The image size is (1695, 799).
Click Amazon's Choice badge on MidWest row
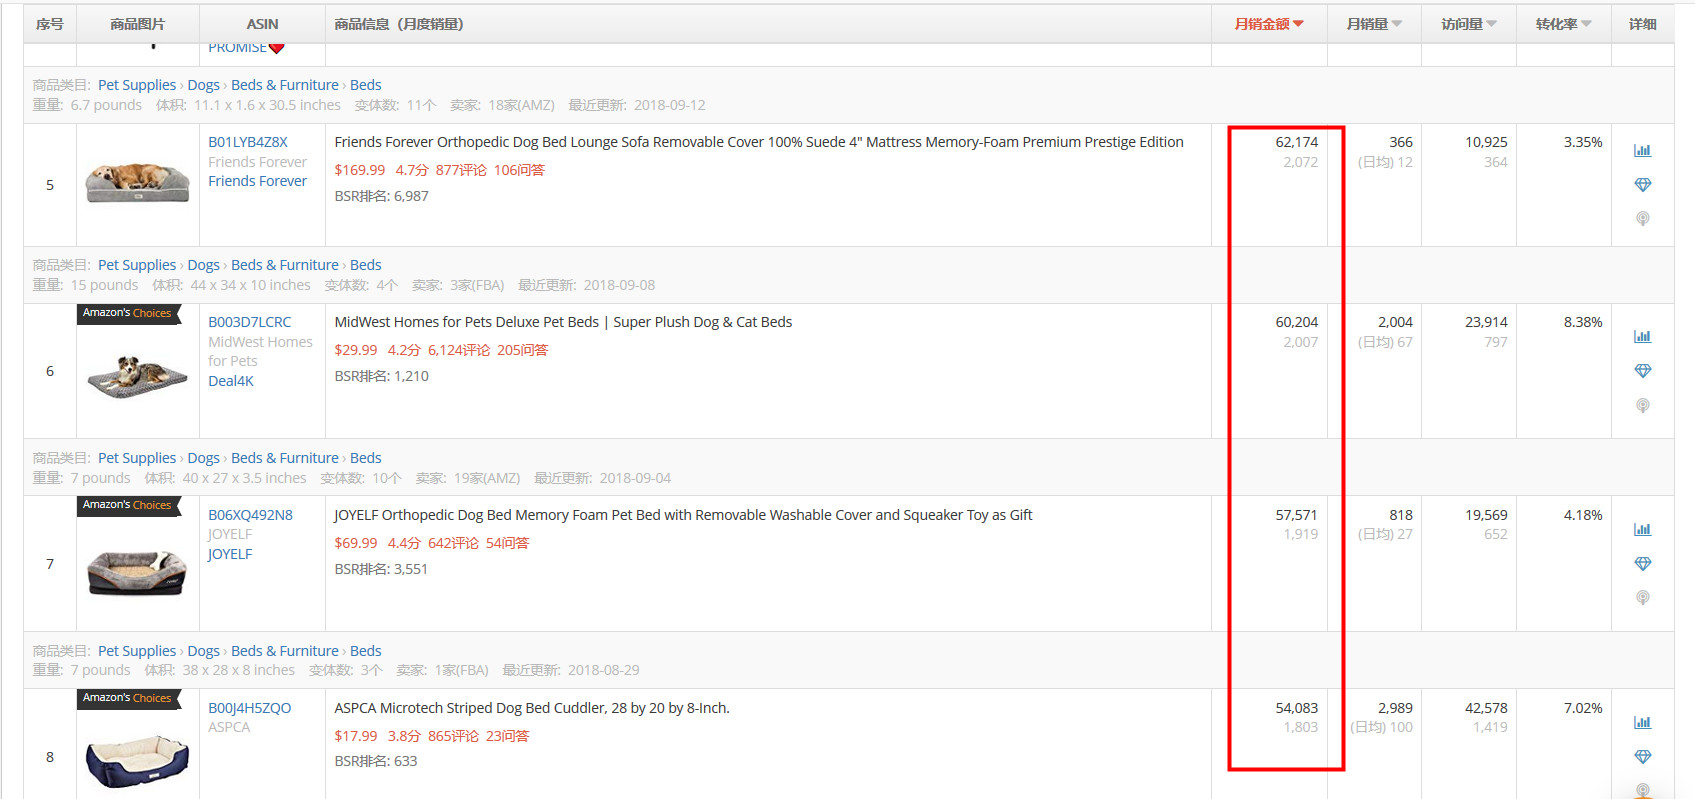[128, 313]
